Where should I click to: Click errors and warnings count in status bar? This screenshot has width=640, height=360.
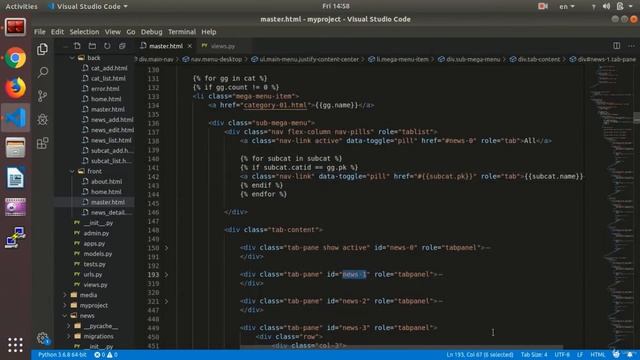[x=106, y=355]
